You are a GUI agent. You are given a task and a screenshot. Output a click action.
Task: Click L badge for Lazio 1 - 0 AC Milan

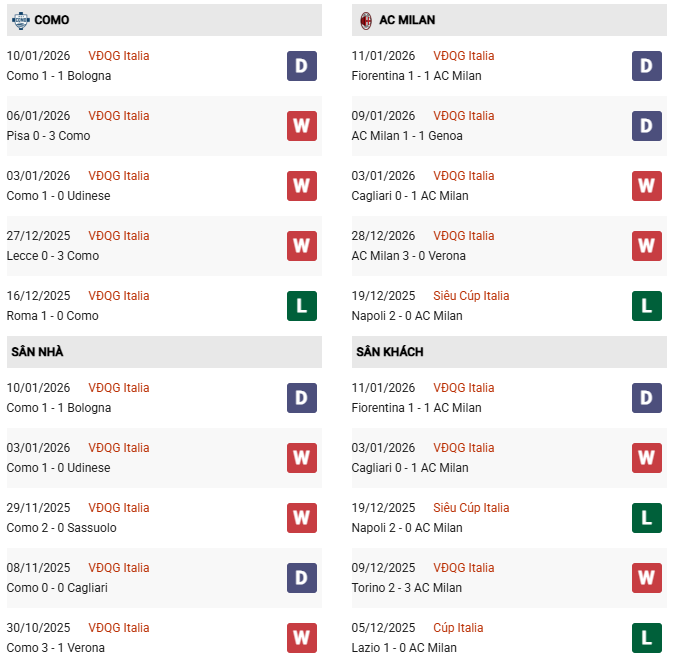646,638
